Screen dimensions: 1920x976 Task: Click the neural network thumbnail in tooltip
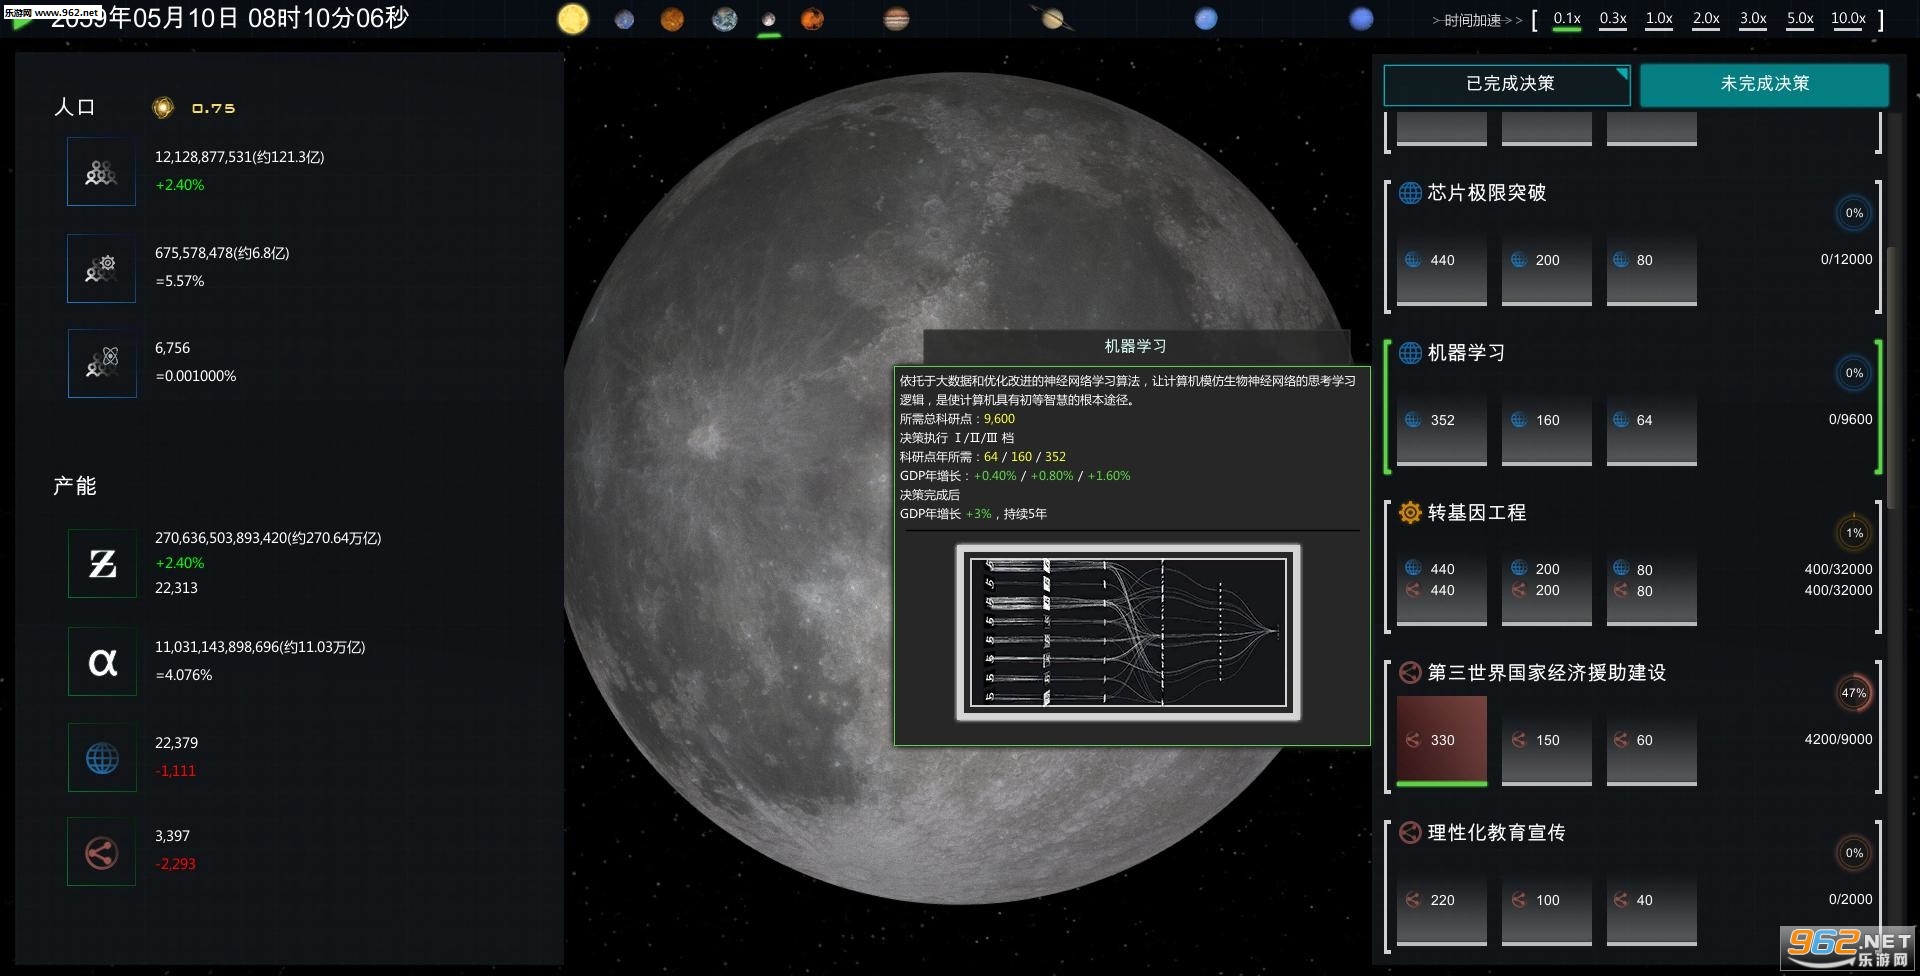1128,632
